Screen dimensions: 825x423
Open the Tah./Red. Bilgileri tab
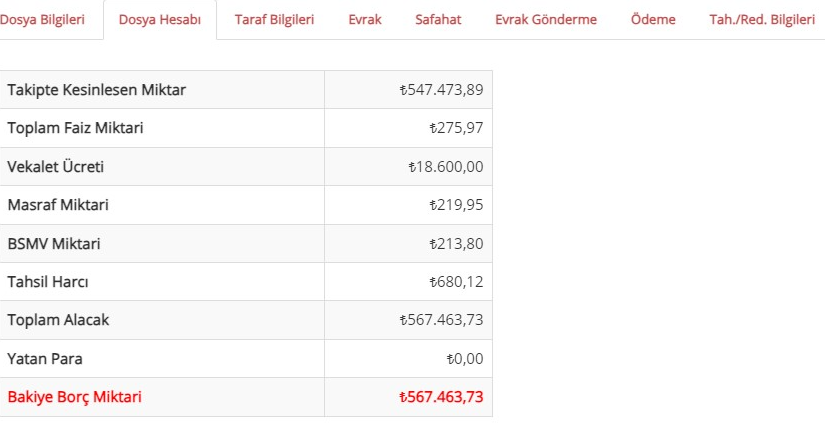coord(762,20)
